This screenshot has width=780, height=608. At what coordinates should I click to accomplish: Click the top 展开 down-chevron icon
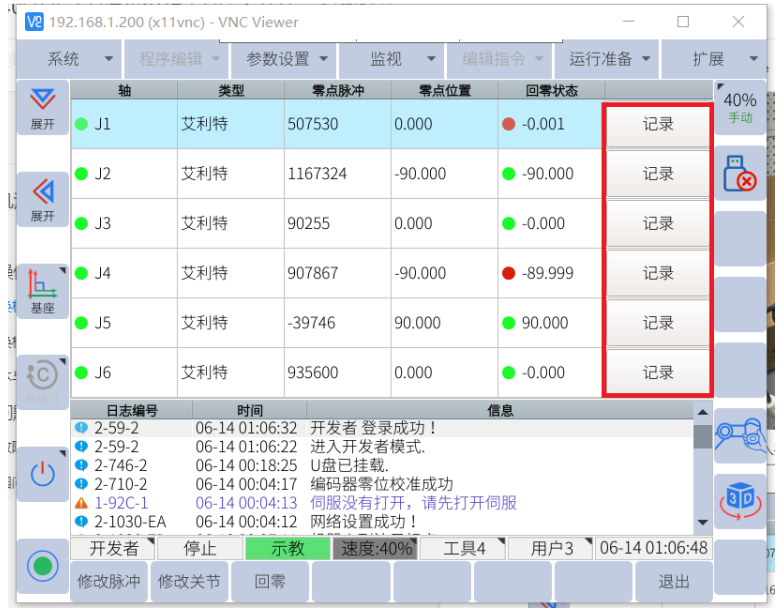[42, 106]
